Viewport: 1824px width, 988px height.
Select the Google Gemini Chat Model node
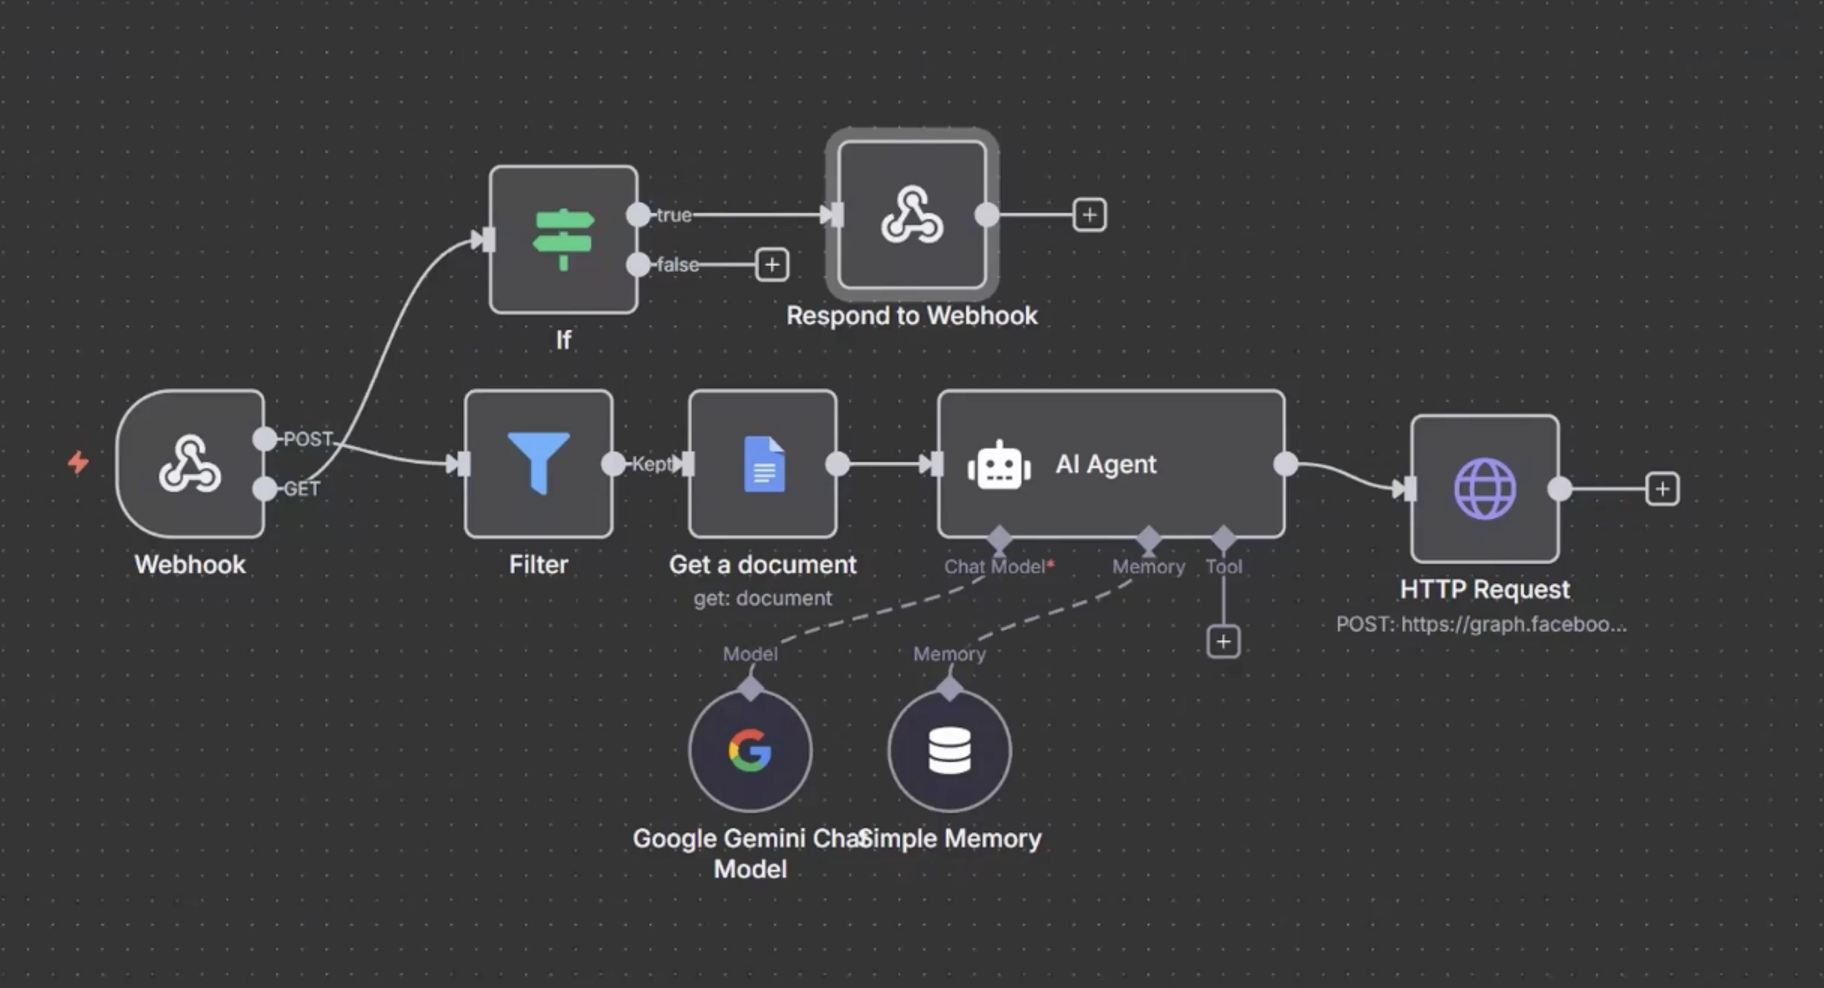pyautogui.click(x=749, y=751)
